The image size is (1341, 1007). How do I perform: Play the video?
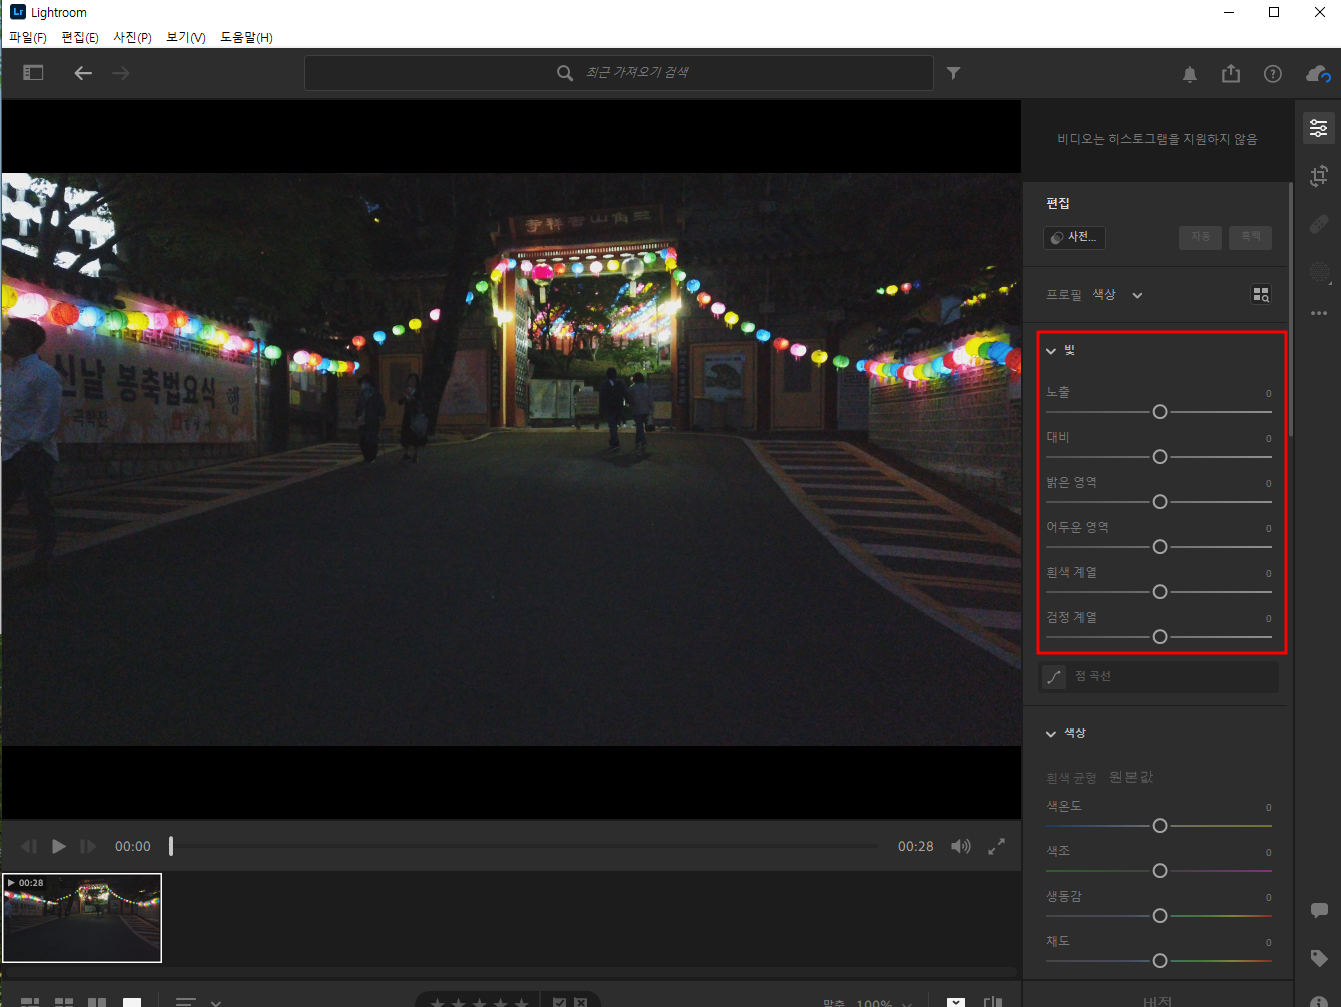59,846
